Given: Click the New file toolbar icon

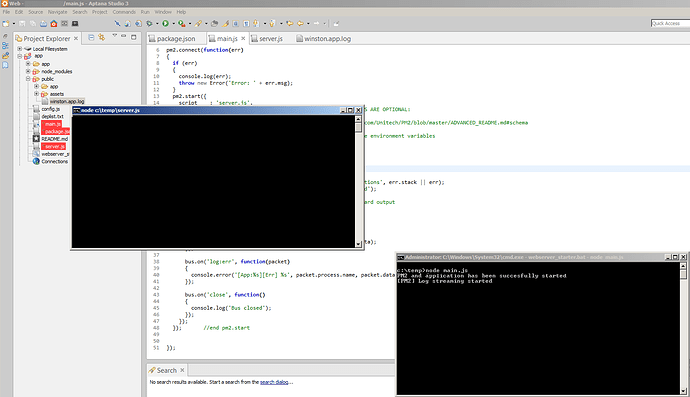Looking at the screenshot, I should pyautogui.click(x=6, y=23).
